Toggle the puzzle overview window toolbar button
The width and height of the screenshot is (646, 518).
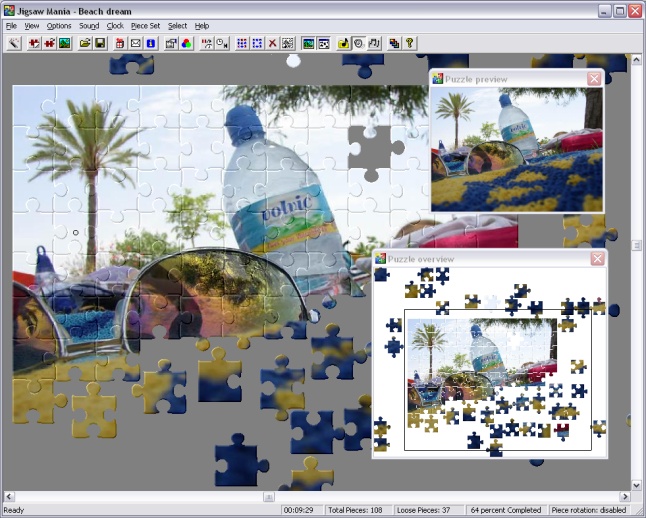click(323, 43)
